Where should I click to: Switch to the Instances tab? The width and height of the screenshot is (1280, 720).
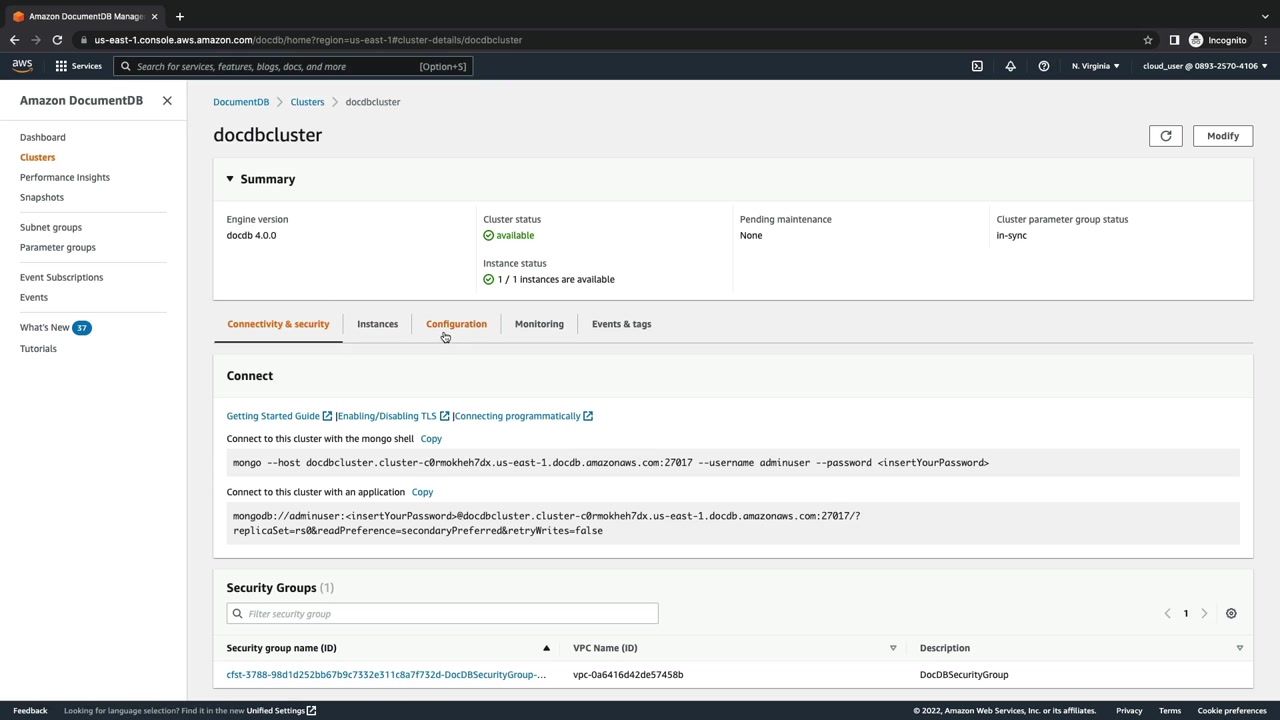point(378,324)
